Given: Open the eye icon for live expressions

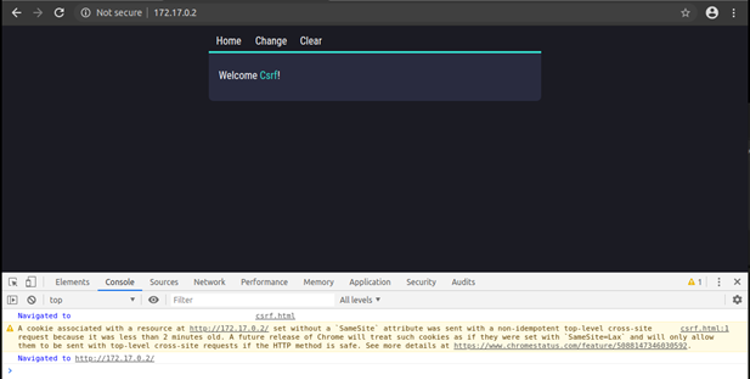Looking at the screenshot, I should click(153, 300).
